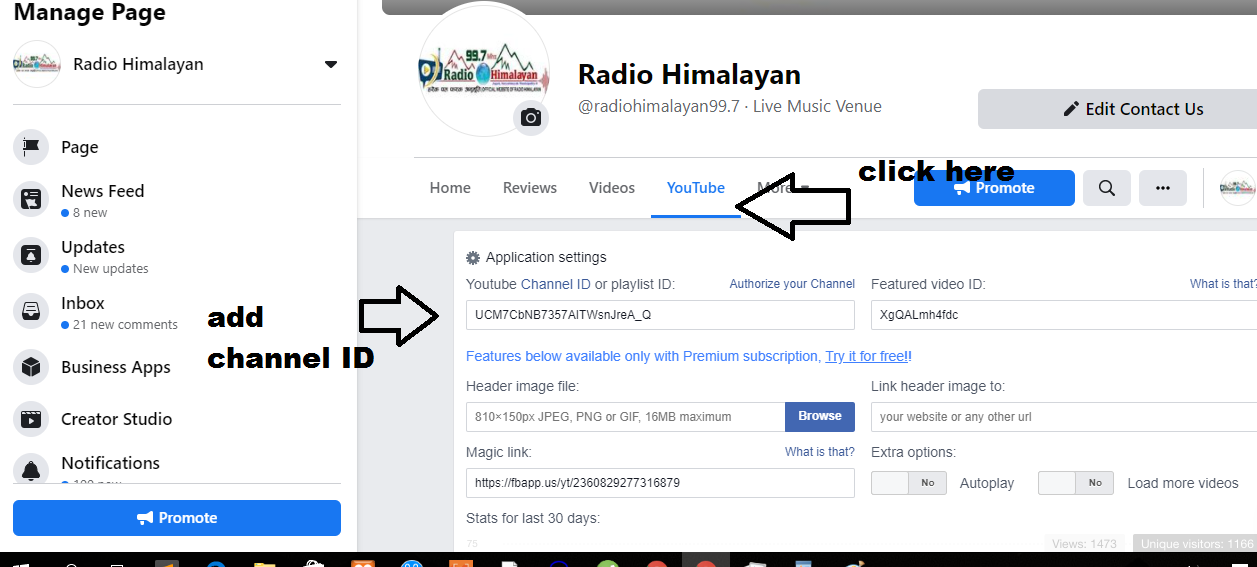Image resolution: width=1257 pixels, height=567 pixels.
Task: Click '21 new comments' under Inbox
Action: pyautogui.click(x=119, y=325)
